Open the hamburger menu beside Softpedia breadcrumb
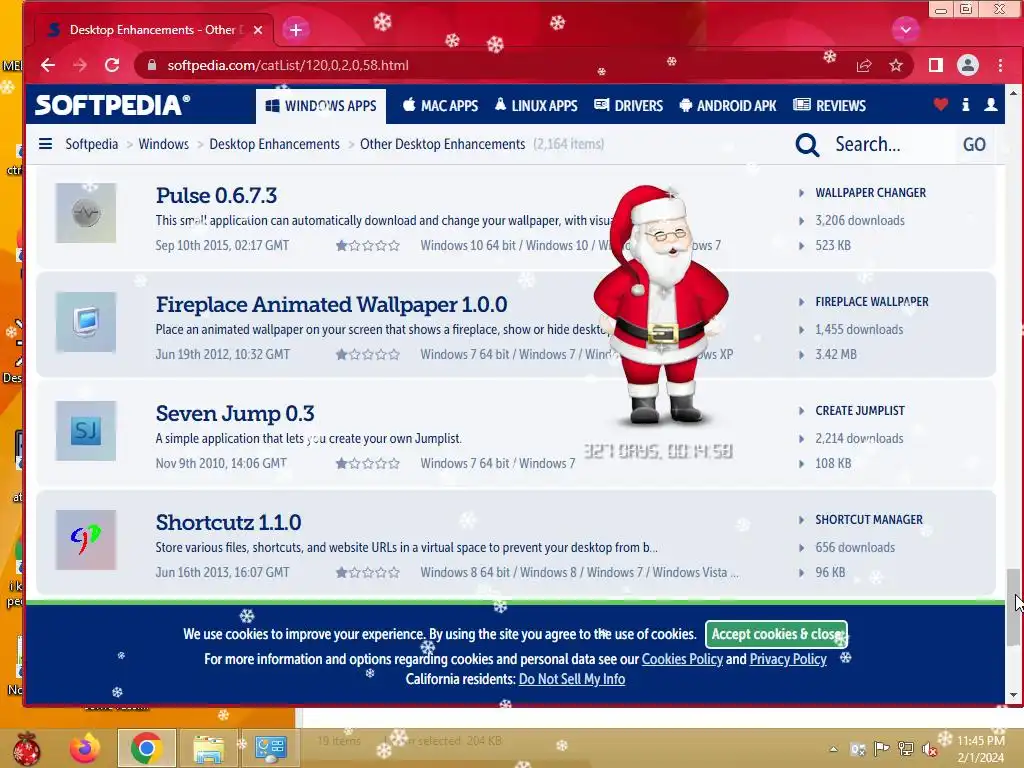This screenshot has width=1024, height=768. coord(45,144)
